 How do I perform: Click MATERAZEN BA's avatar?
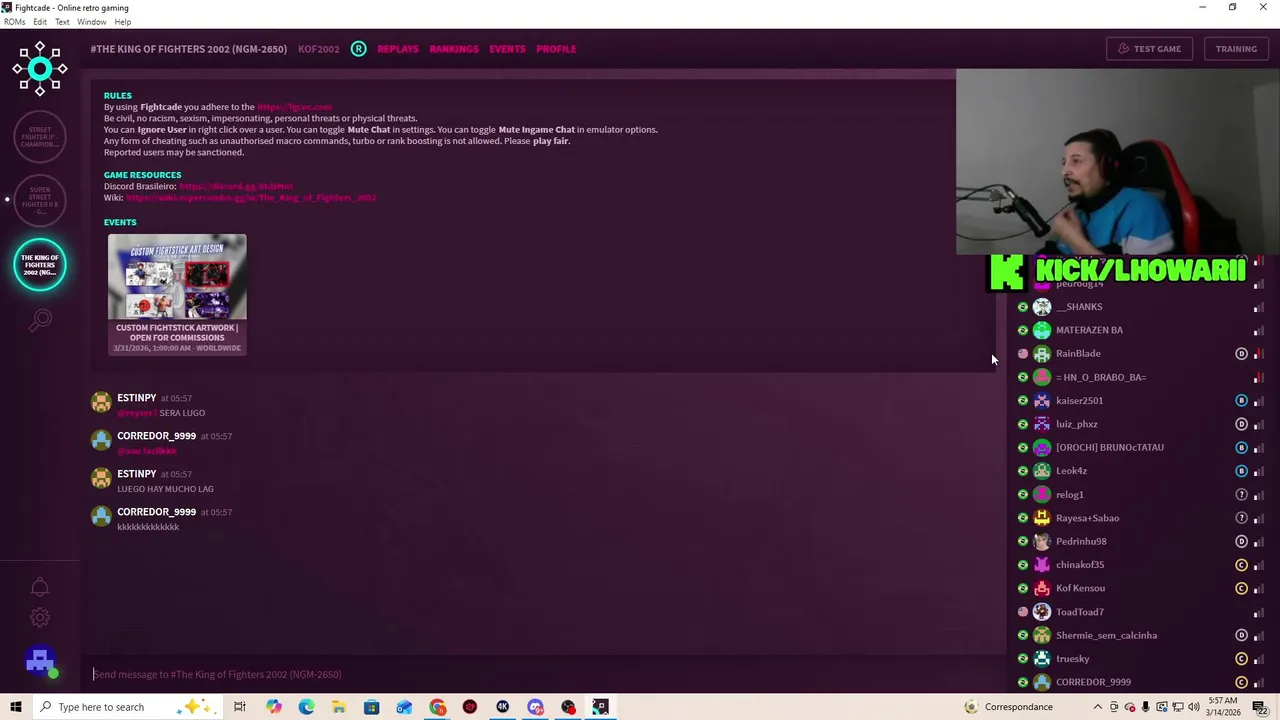point(1042,330)
